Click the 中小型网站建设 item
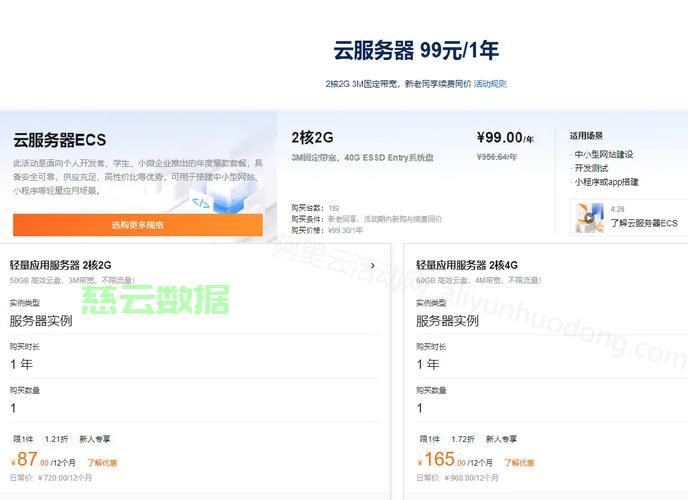 pos(604,154)
